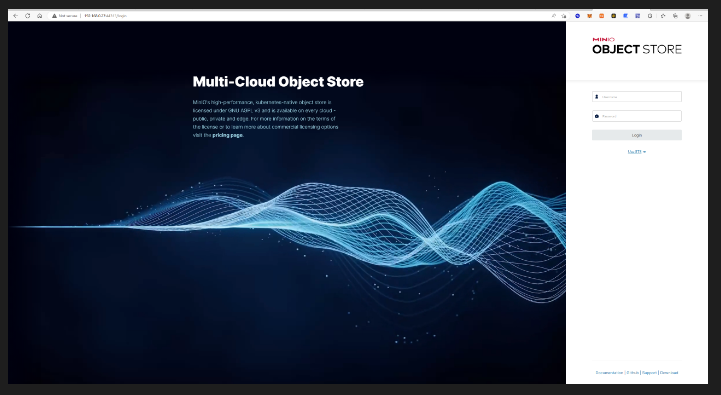Viewport: 721px width, 395px height.
Task: Click the Login button
Action: point(637,135)
